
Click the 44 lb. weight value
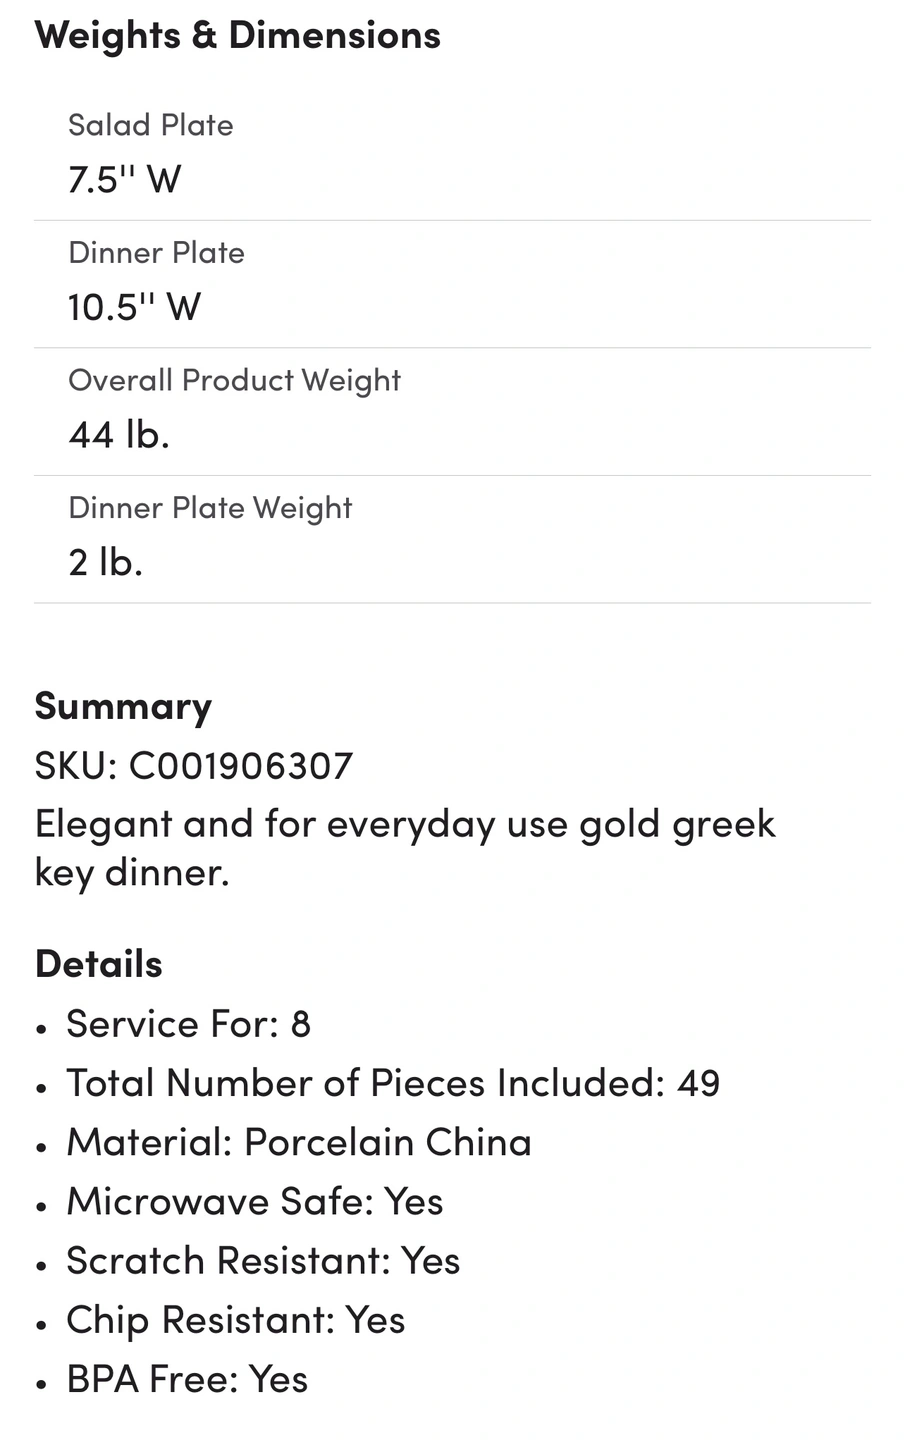pos(119,435)
